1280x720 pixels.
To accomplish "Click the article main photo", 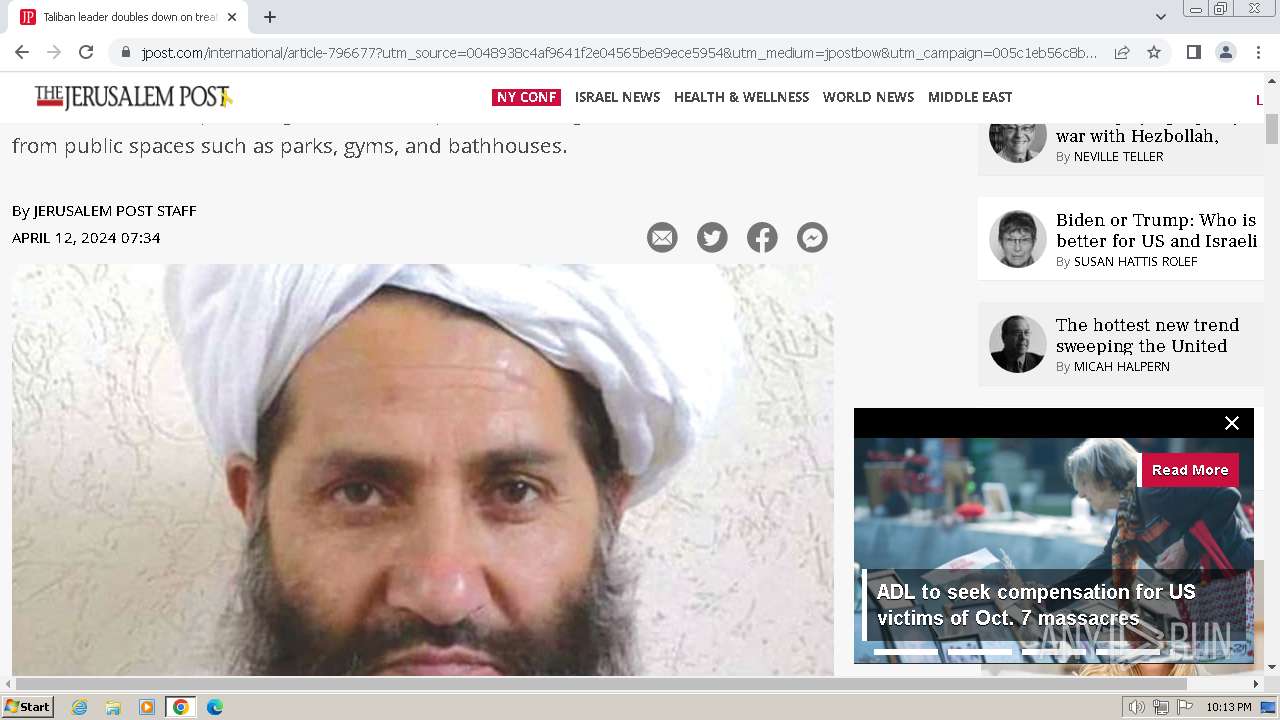I will (x=422, y=470).
